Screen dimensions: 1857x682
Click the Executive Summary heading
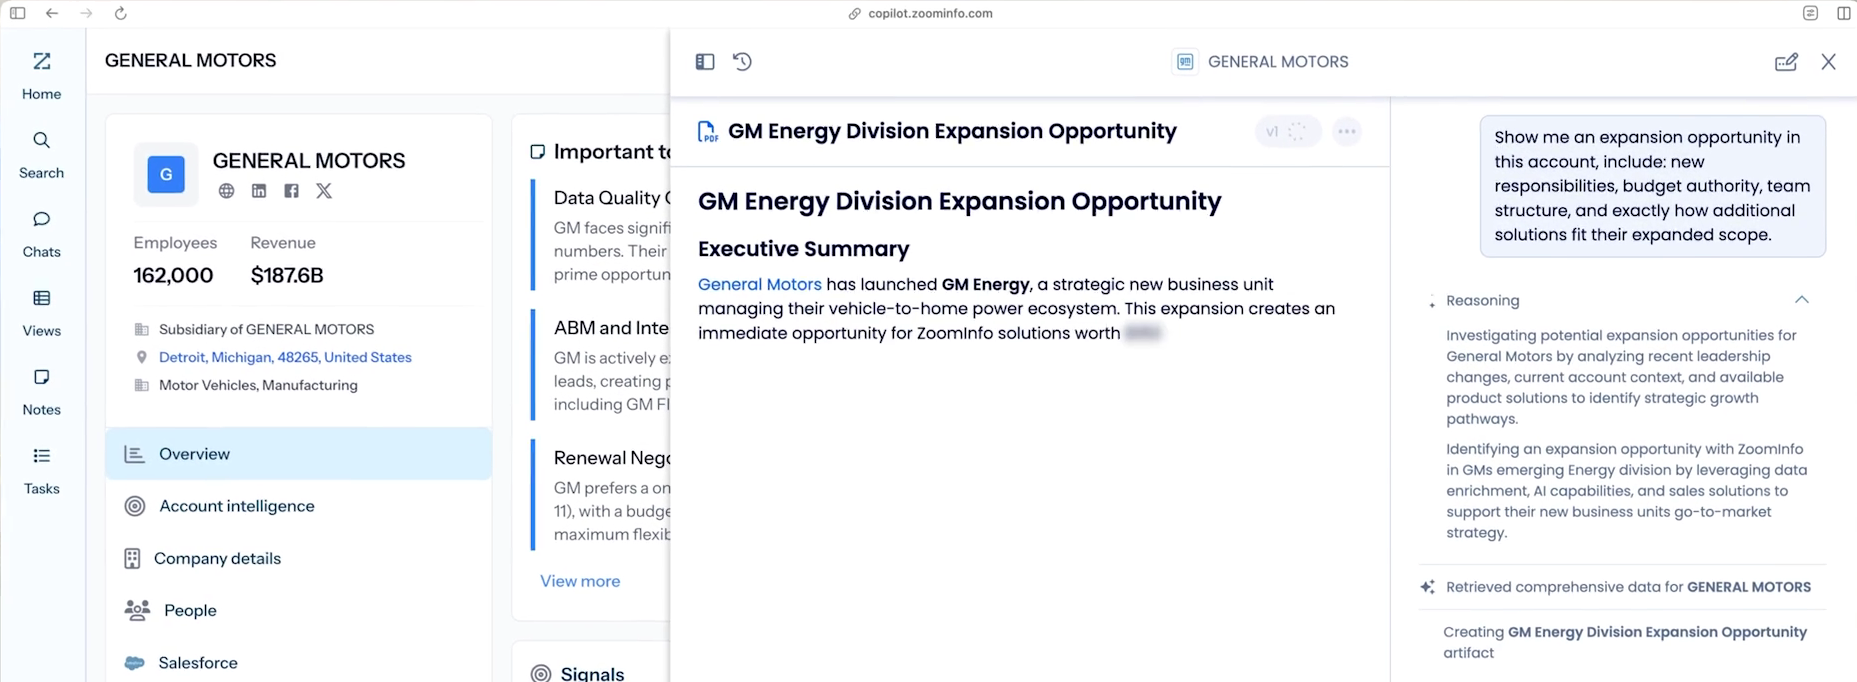tap(804, 249)
